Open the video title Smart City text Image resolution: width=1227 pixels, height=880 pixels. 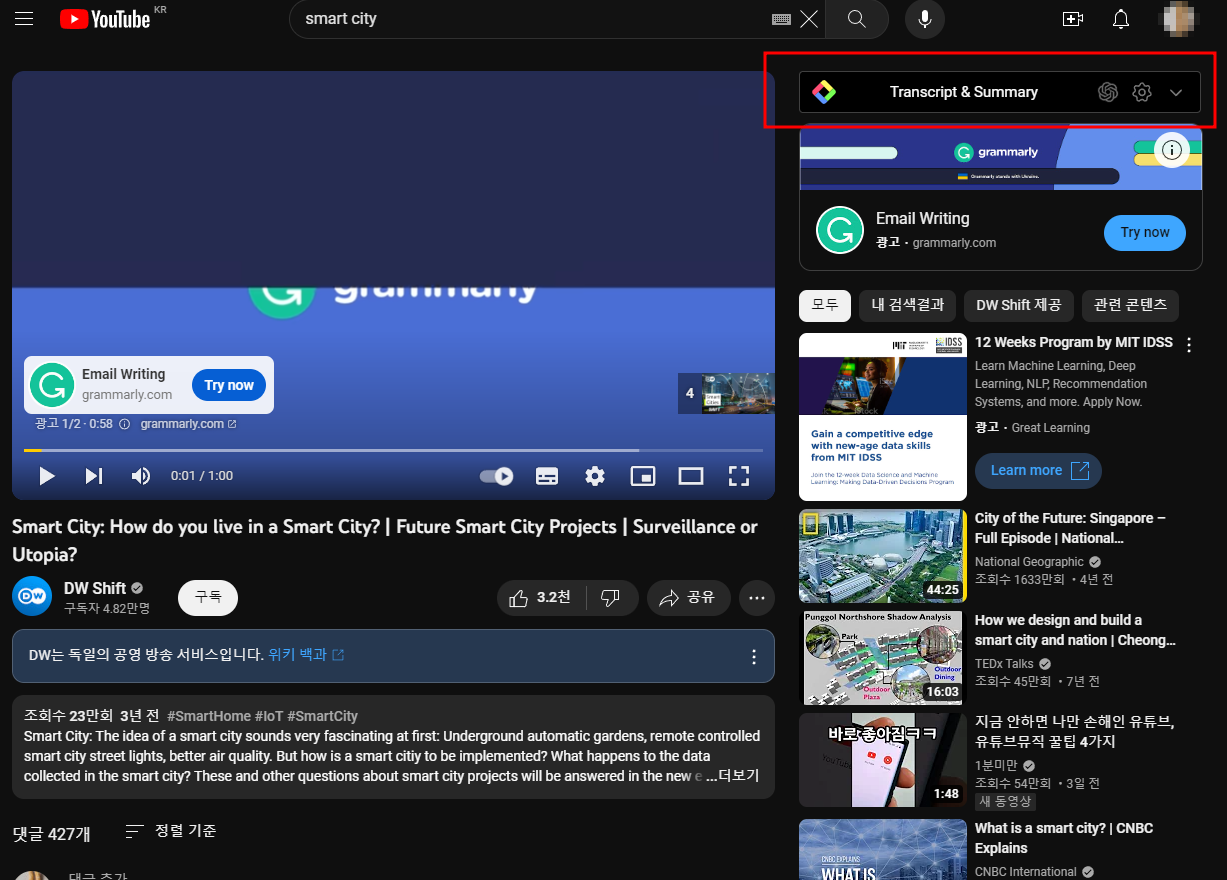[x=385, y=540]
